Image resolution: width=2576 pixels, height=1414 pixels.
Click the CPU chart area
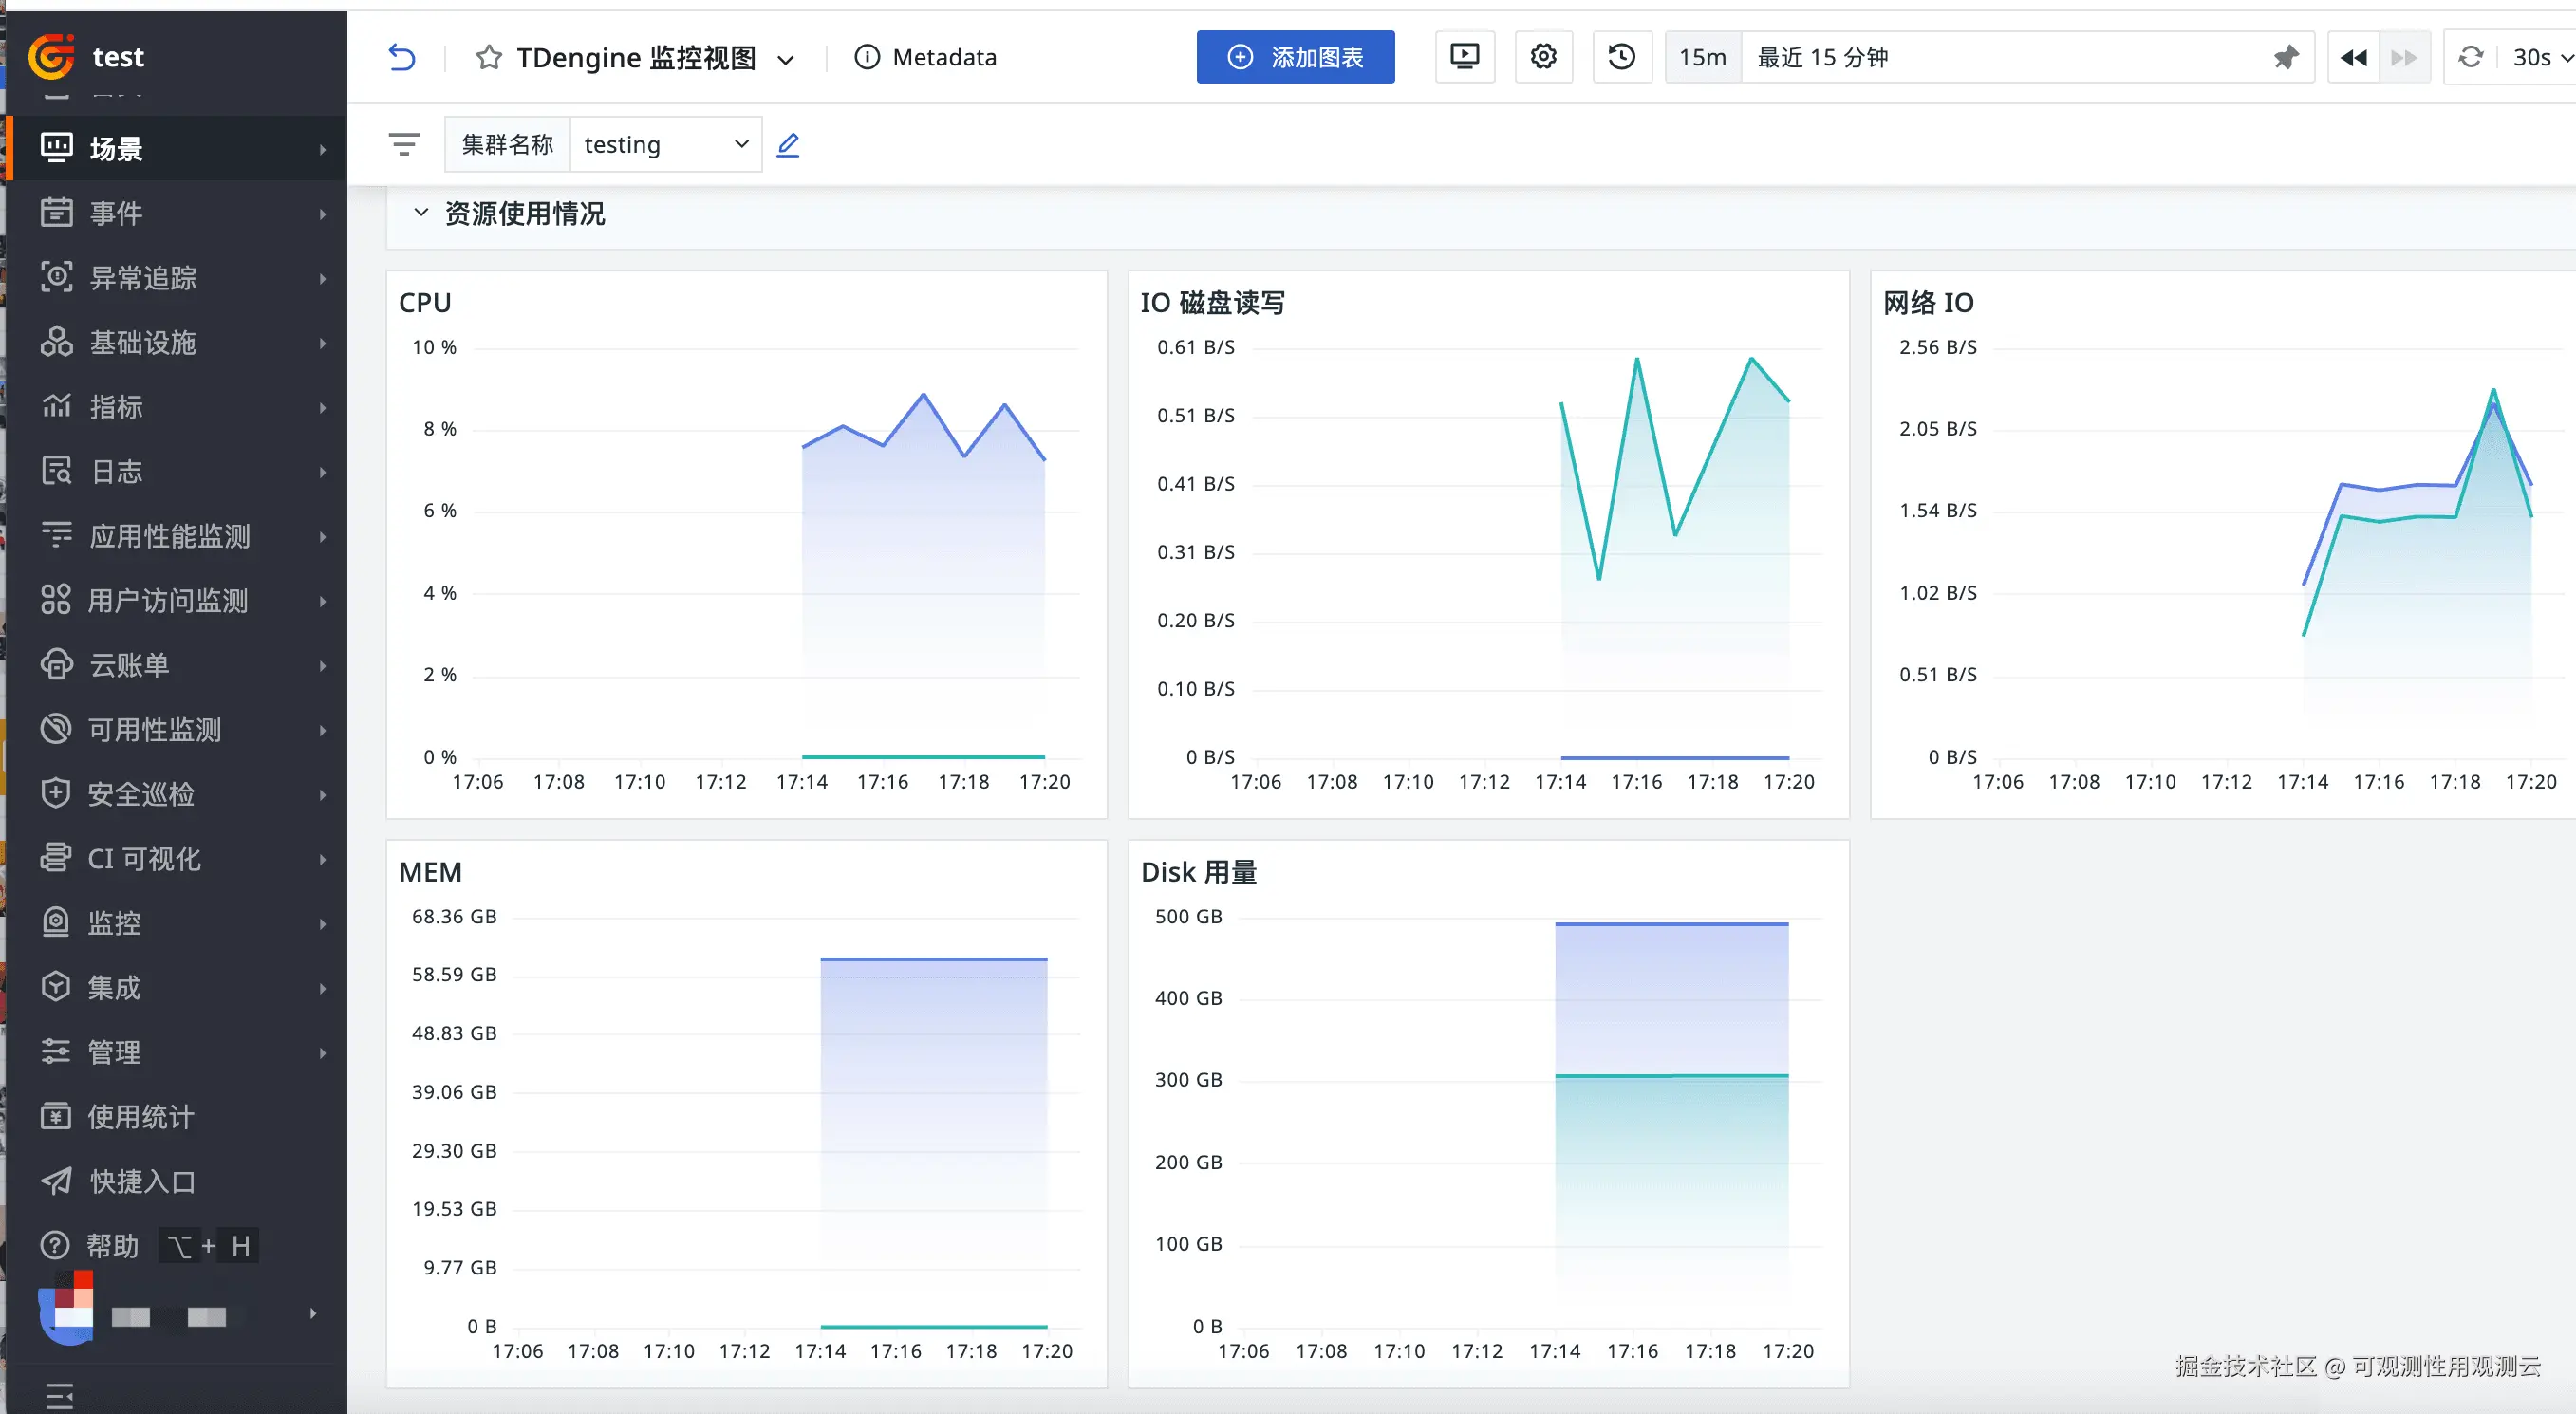coord(775,553)
